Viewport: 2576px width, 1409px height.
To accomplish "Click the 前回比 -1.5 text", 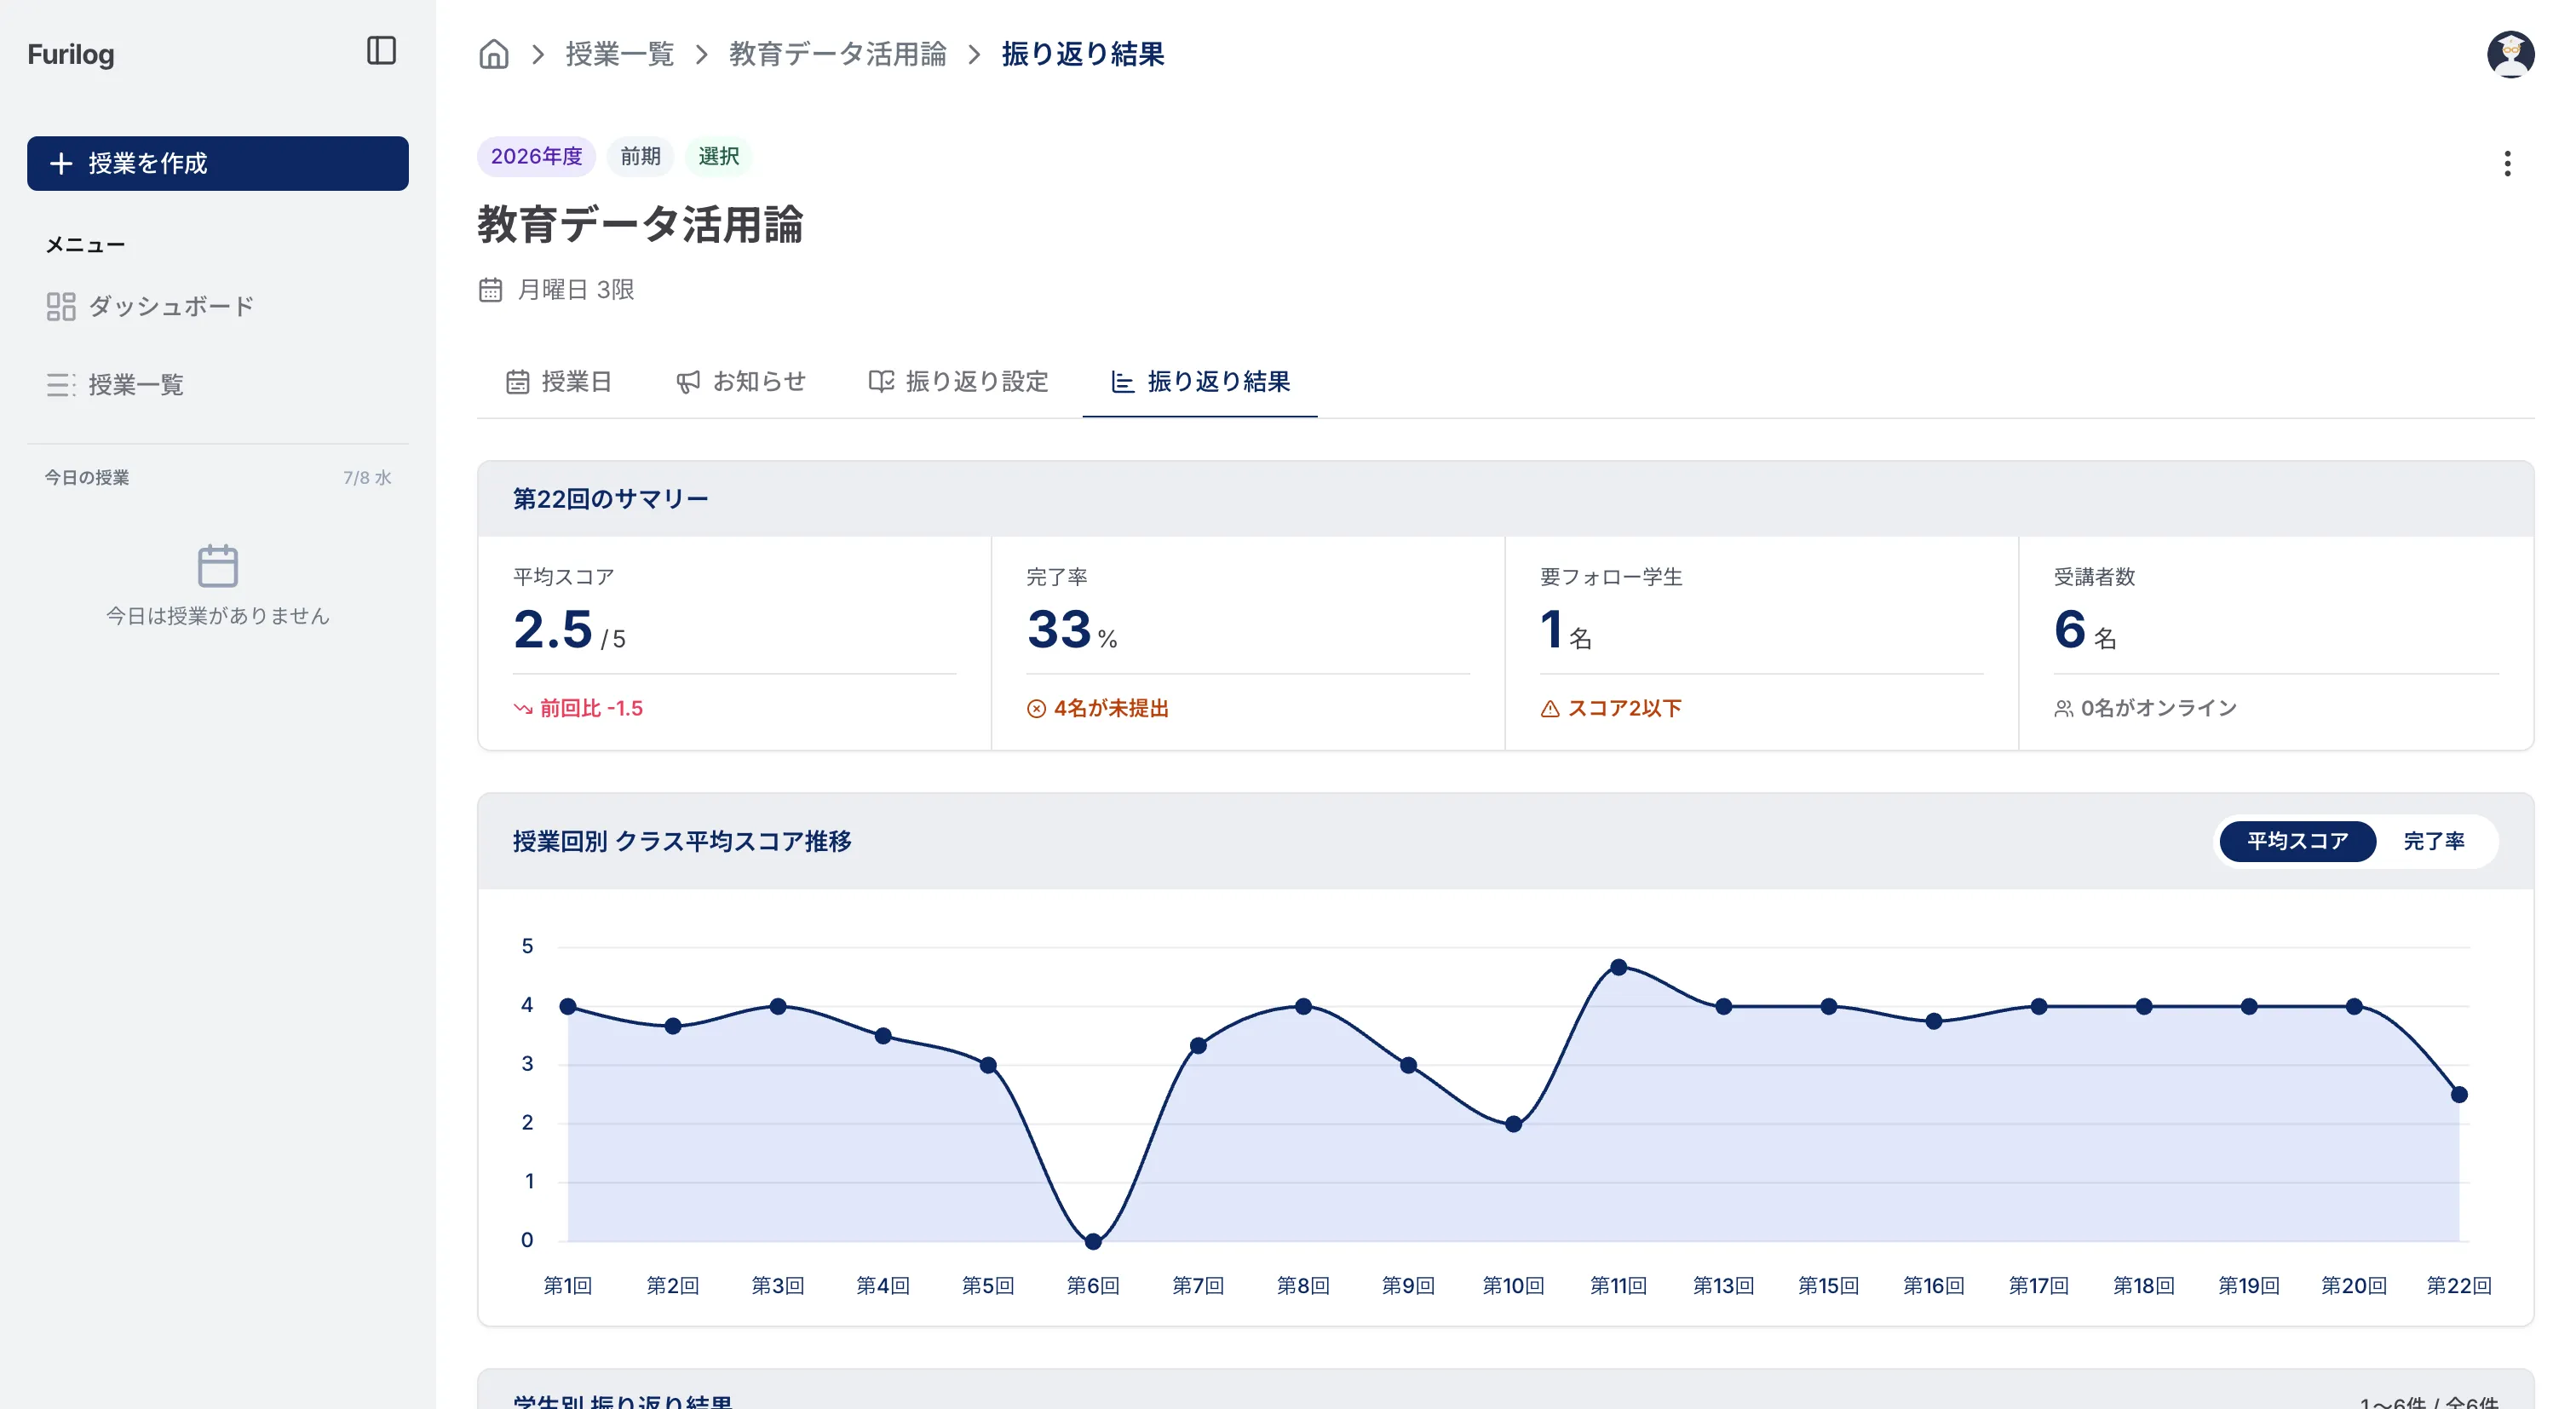I will click(x=591, y=709).
